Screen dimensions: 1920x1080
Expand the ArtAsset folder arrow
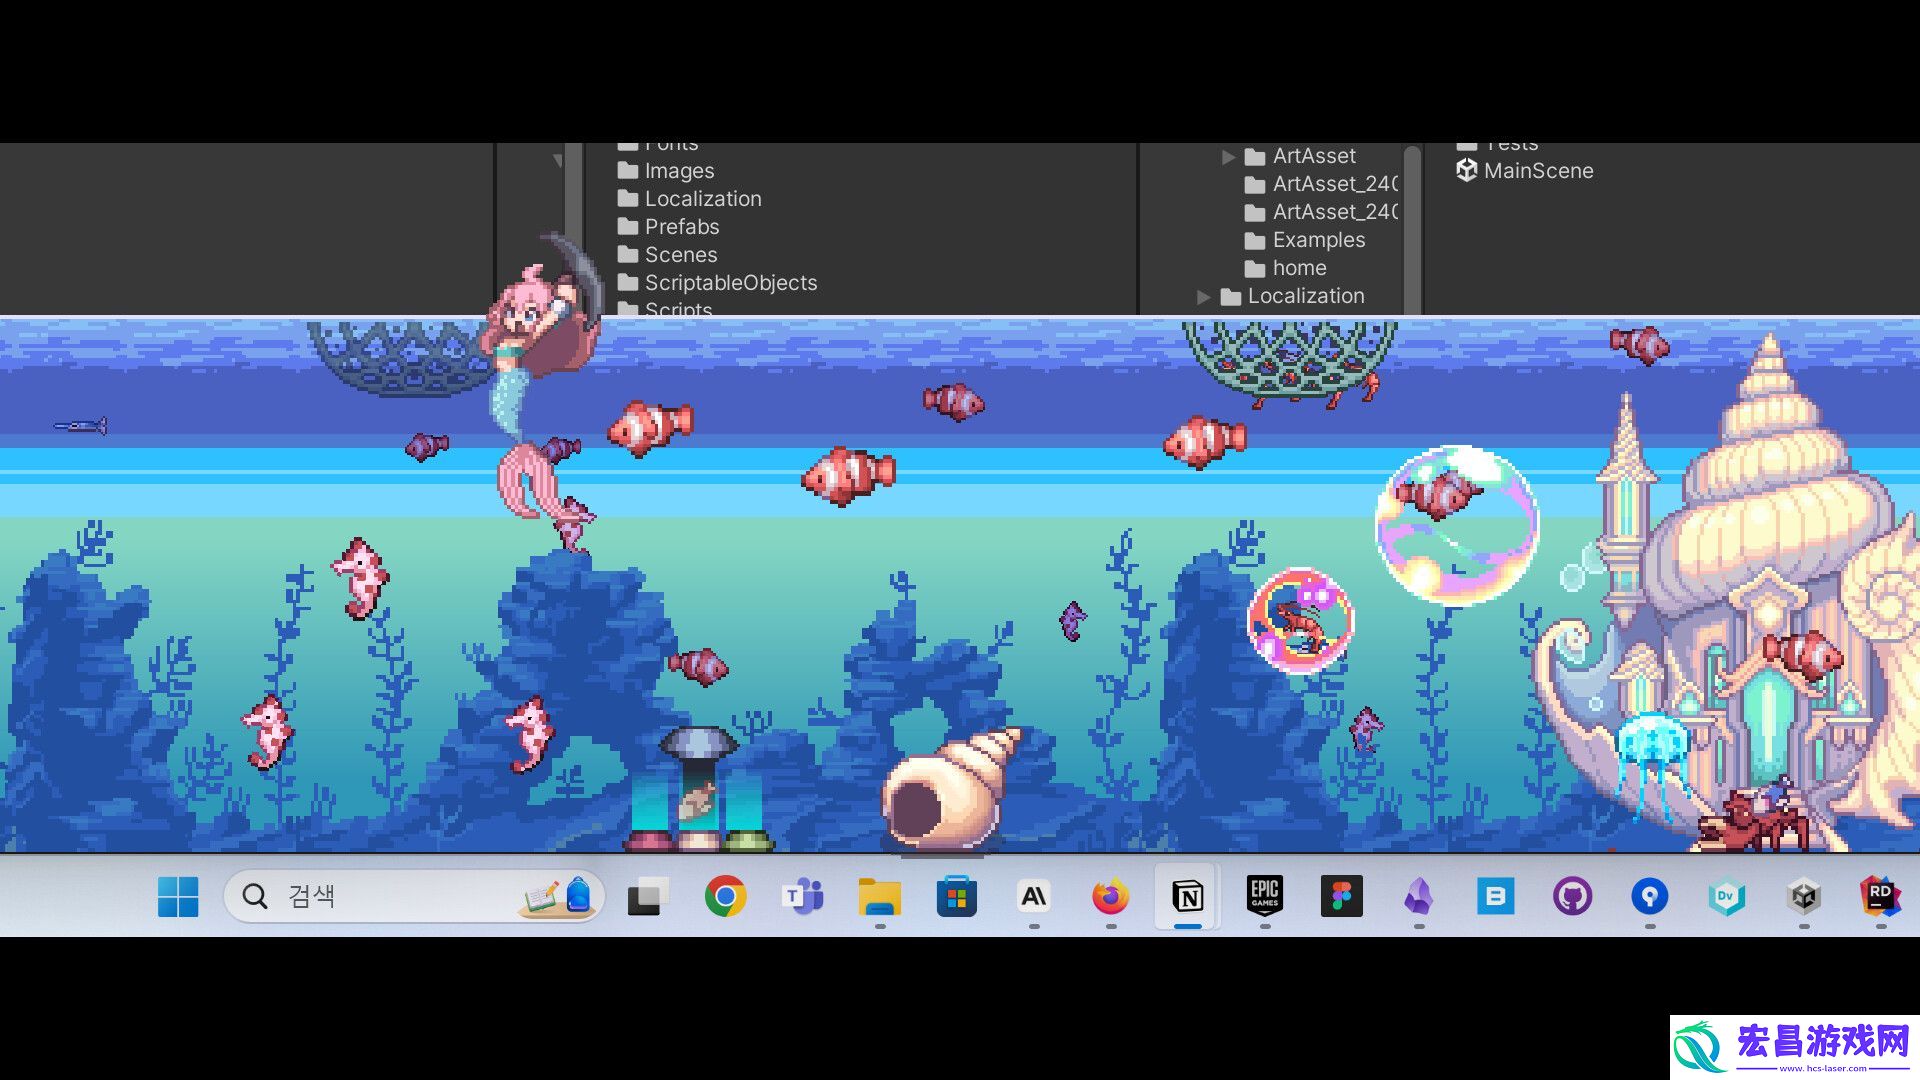[x=1228, y=157]
